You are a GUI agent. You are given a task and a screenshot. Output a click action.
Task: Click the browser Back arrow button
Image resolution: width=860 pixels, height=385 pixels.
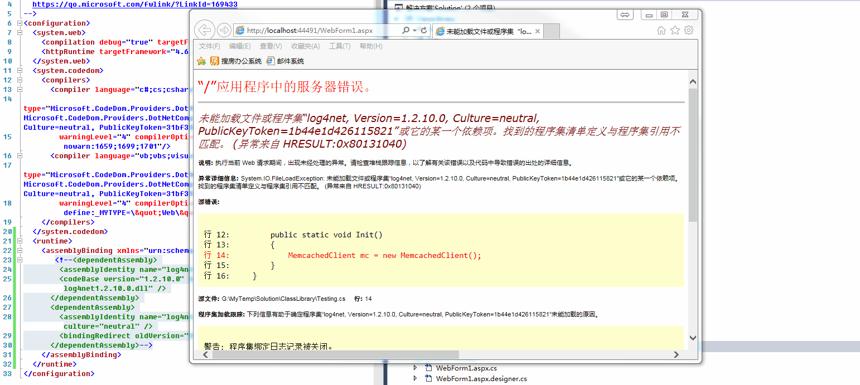(205, 30)
